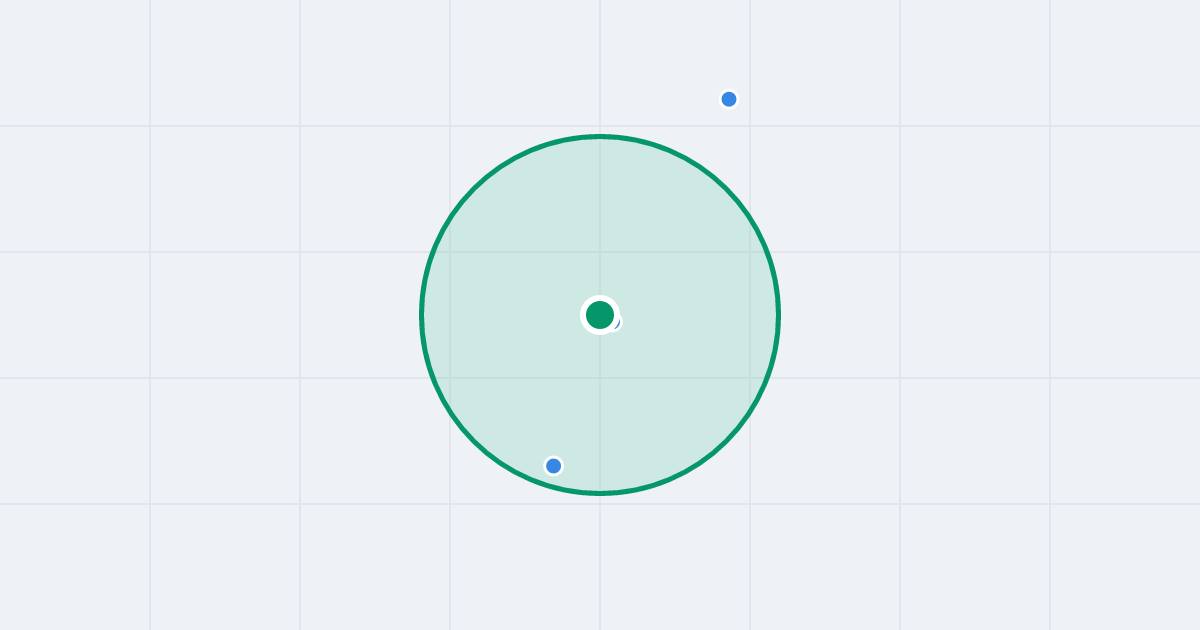1200x630 pixels.
Task: Click the green center marker of the circle
Action: point(600,315)
